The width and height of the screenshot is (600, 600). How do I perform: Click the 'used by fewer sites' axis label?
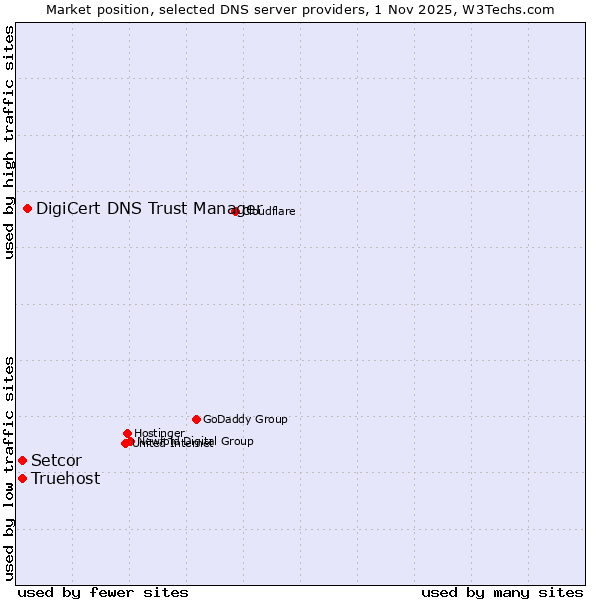tap(103, 592)
